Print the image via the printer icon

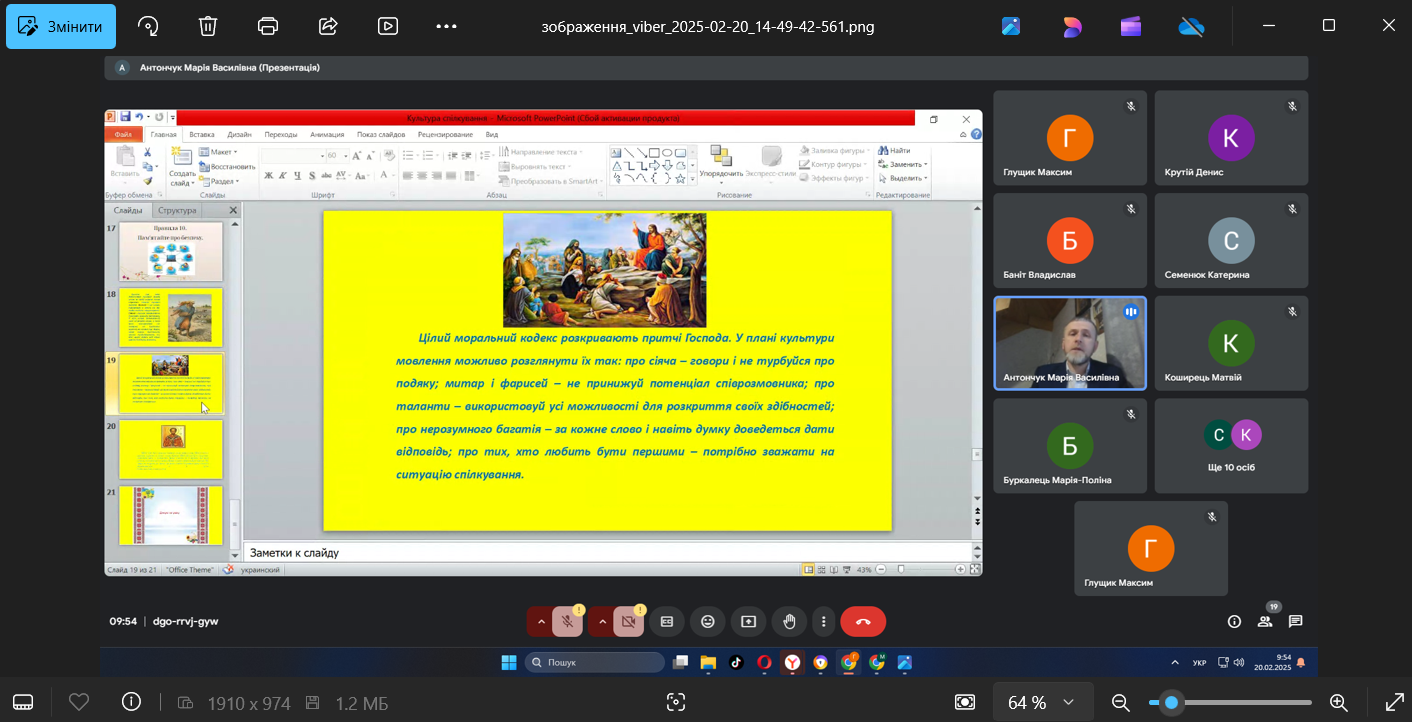click(x=268, y=27)
